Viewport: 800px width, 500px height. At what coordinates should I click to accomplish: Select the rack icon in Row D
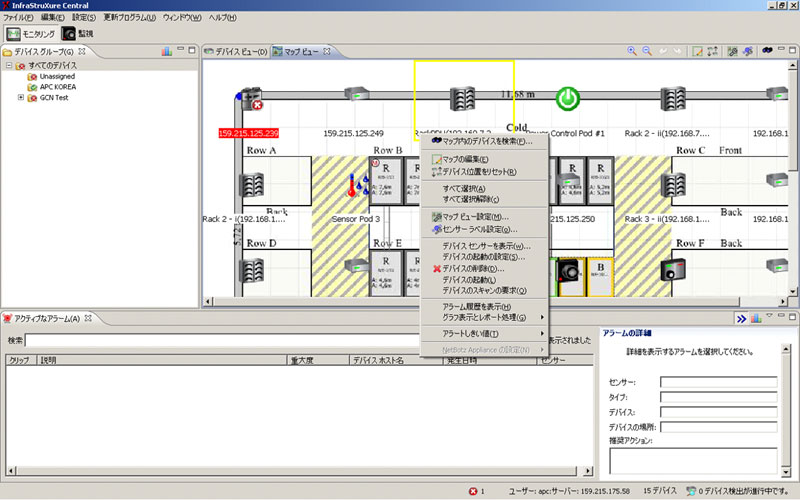click(x=252, y=270)
